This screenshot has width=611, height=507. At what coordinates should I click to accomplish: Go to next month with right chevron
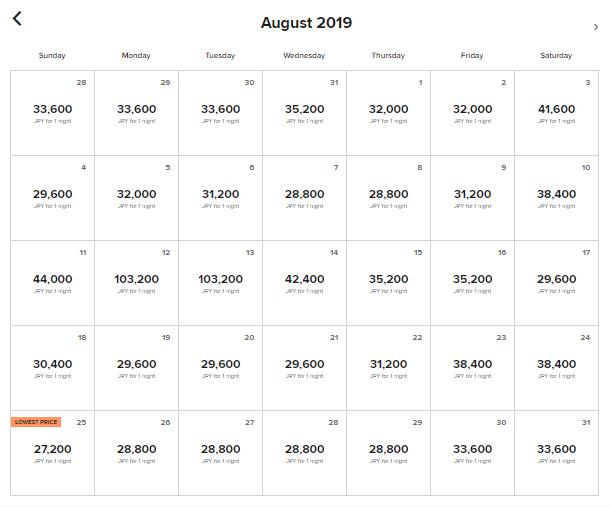point(595,27)
